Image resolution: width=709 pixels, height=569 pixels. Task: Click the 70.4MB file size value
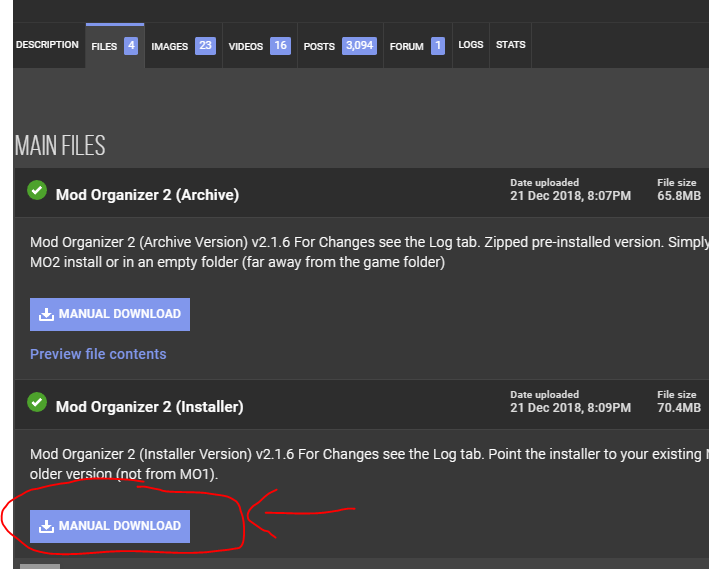(679, 408)
